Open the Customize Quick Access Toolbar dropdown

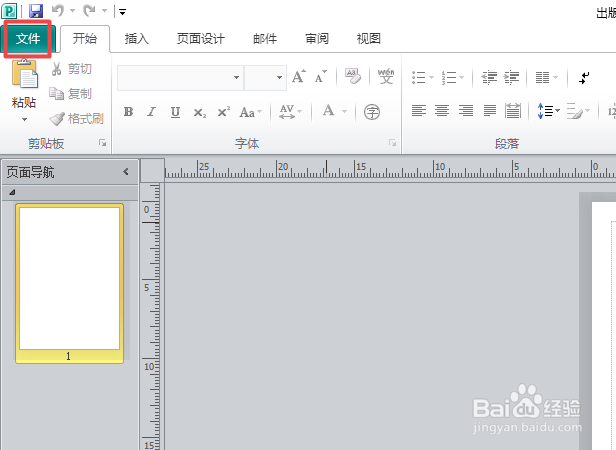point(123,12)
